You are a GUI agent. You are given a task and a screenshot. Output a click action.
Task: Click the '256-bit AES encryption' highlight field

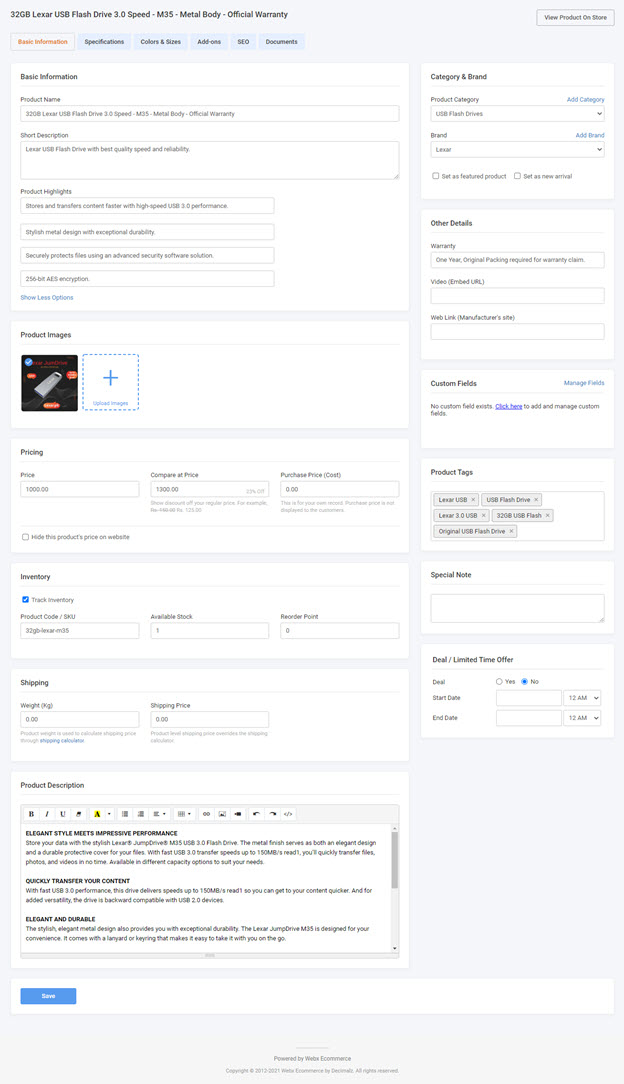(147, 279)
